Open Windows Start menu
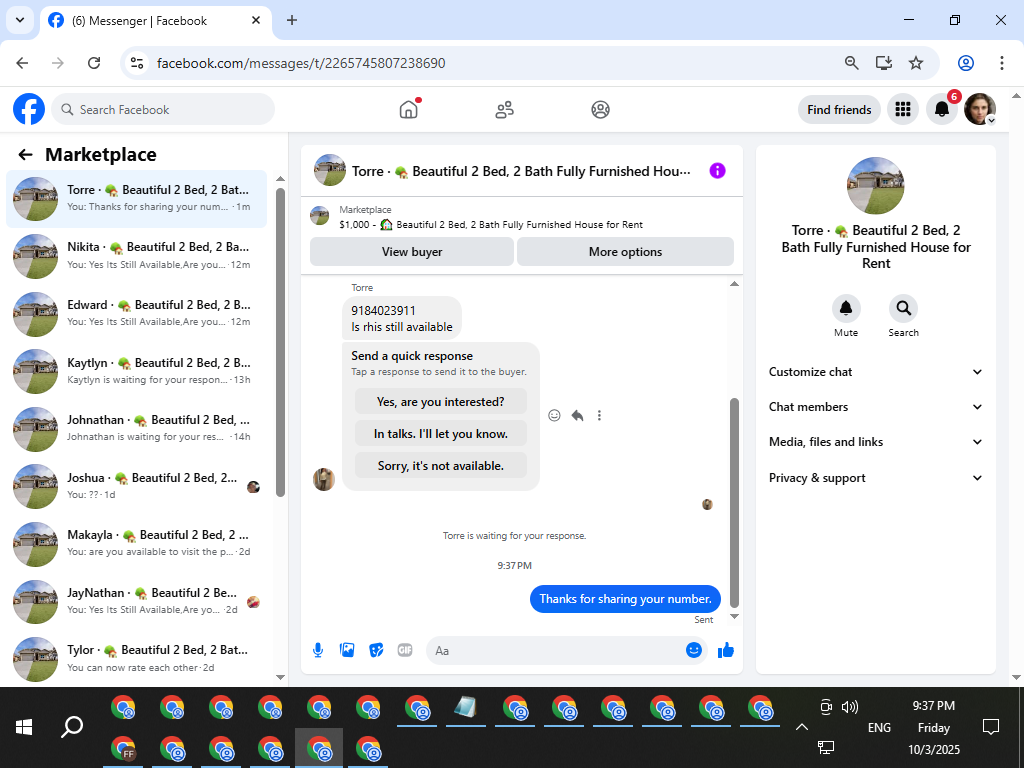The width and height of the screenshot is (1024, 768). point(24,727)
